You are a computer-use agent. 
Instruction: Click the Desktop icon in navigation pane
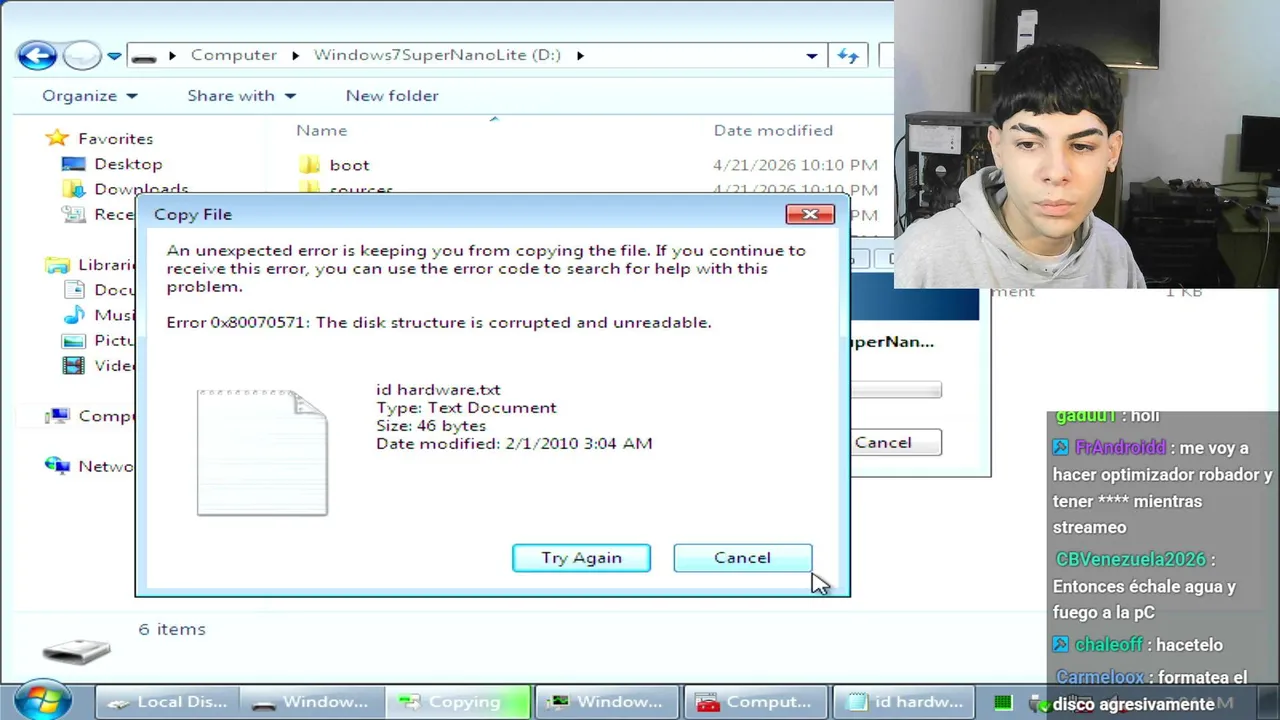click(x=74, y=164)
